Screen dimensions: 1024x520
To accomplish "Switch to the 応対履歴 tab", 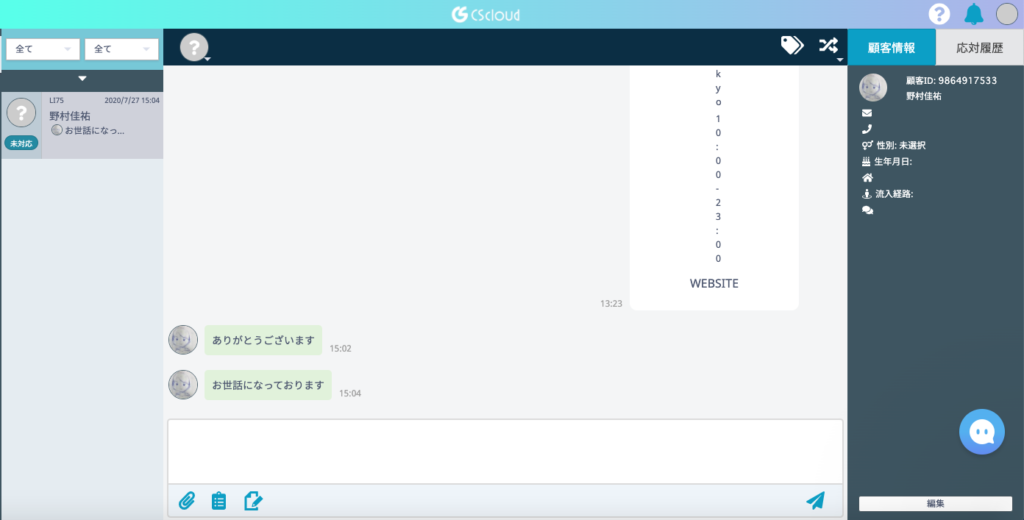I will click(979, 47).
